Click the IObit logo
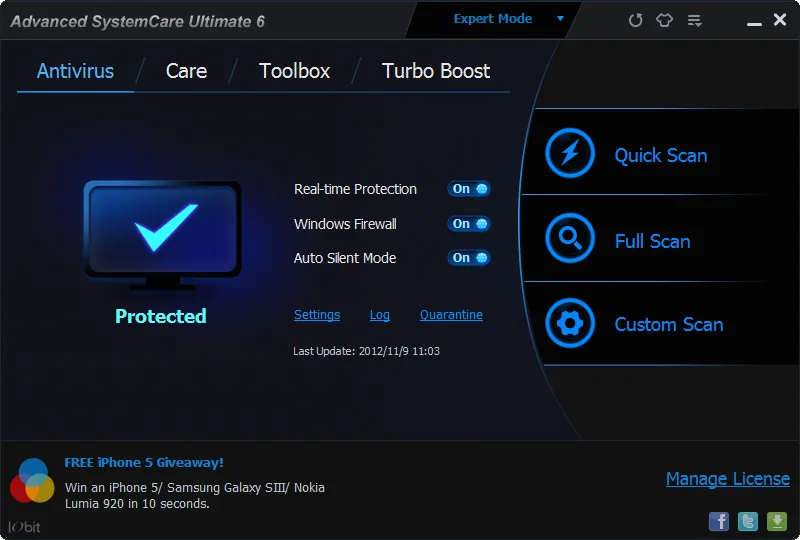Screen dimensions: 800x540 click(24, 527)
